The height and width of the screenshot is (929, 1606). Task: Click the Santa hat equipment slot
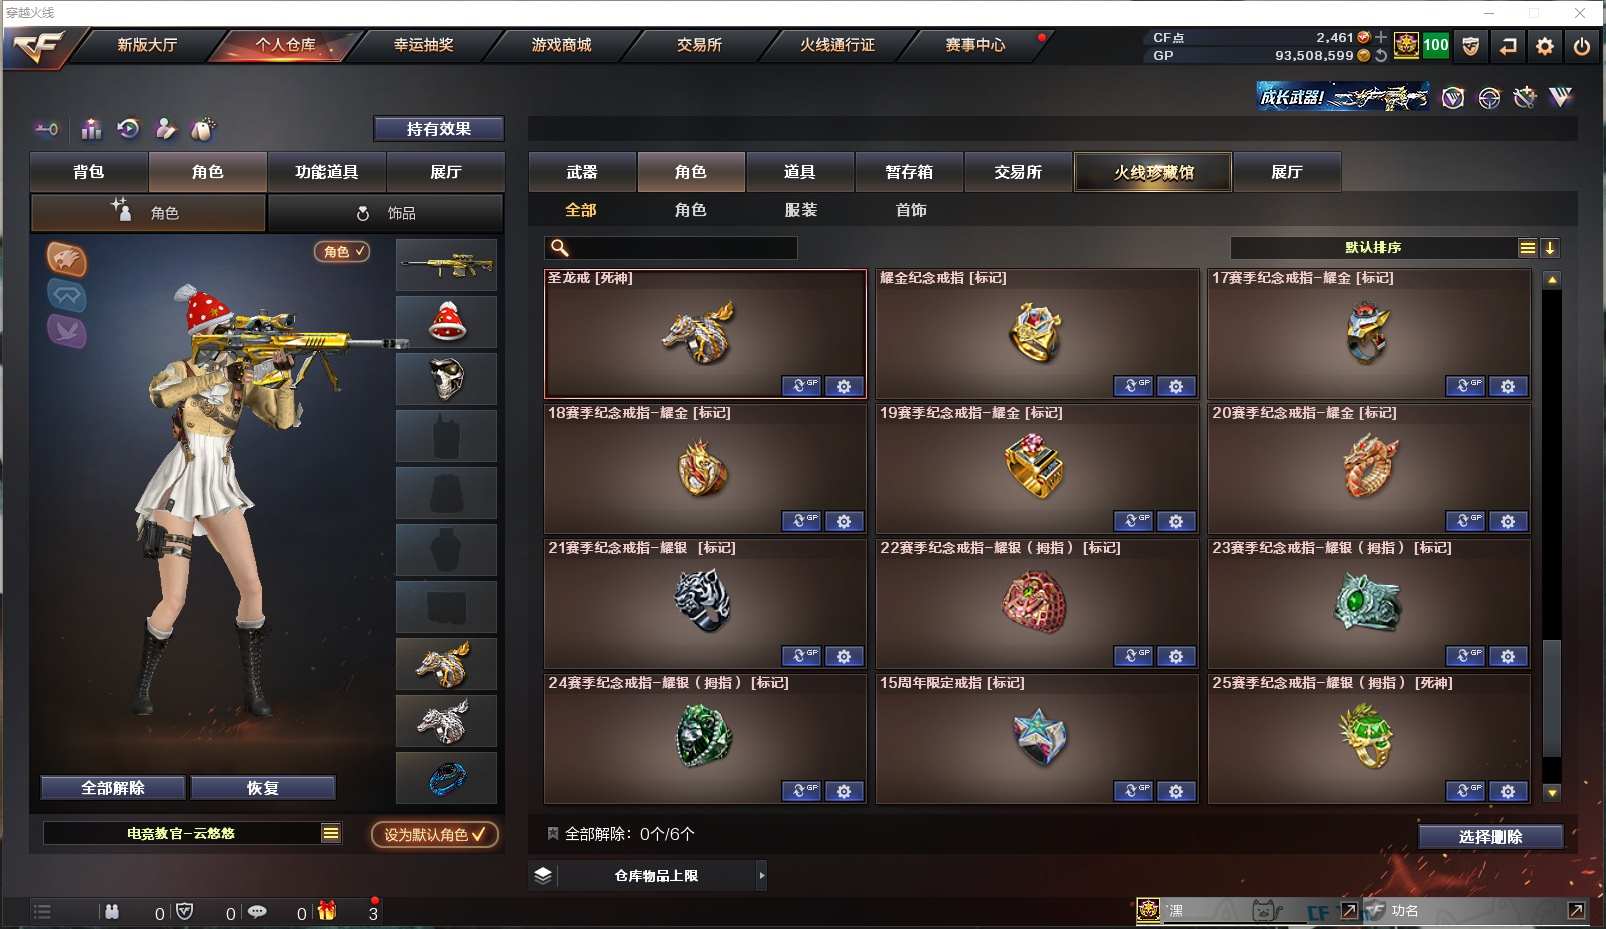(x=447, y=322)
